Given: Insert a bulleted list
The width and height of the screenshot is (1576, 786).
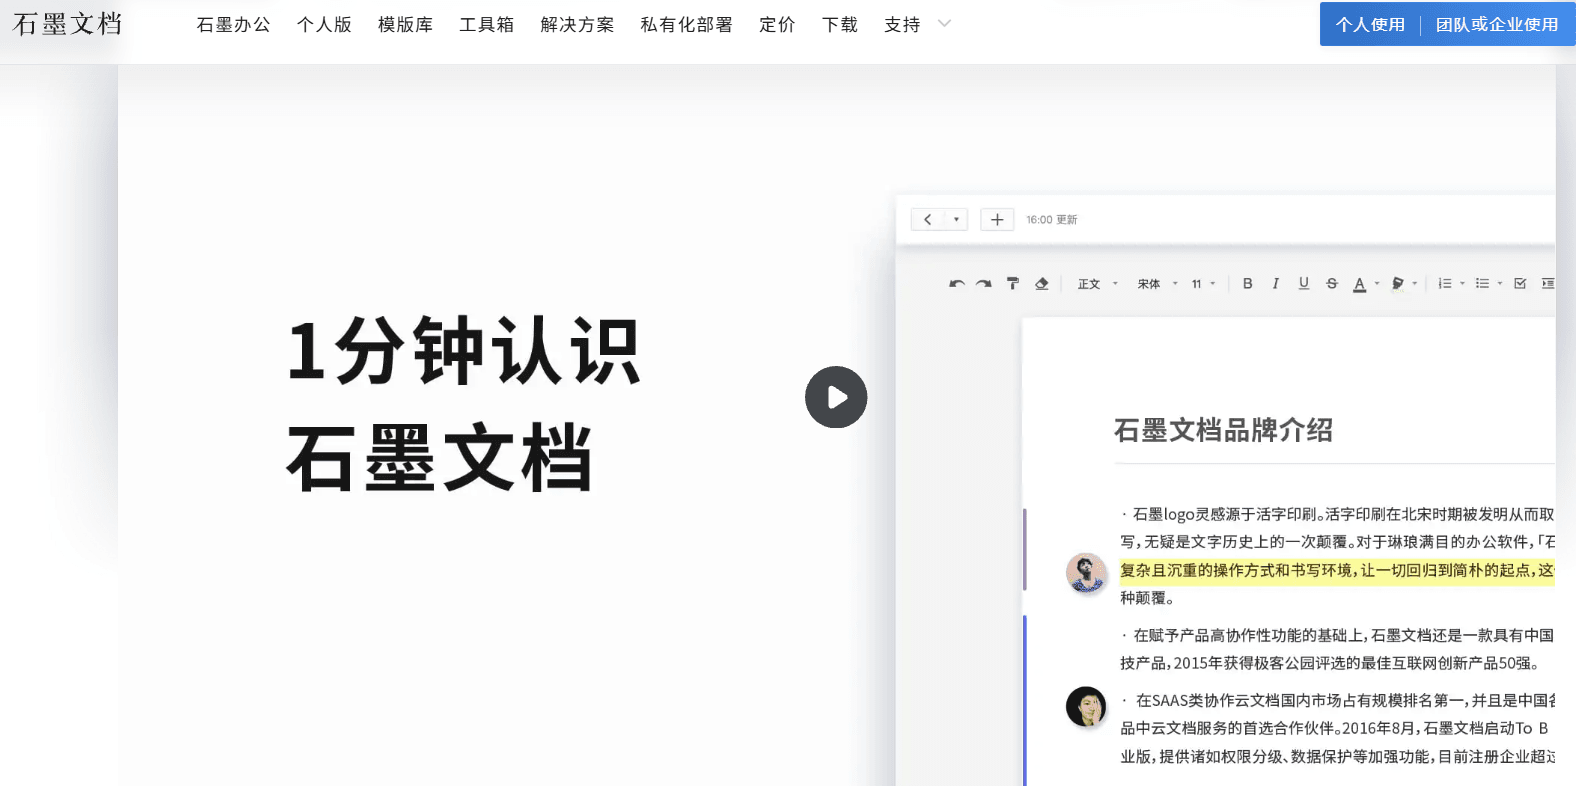Looking at the screenshot, I should point(1483,284).
